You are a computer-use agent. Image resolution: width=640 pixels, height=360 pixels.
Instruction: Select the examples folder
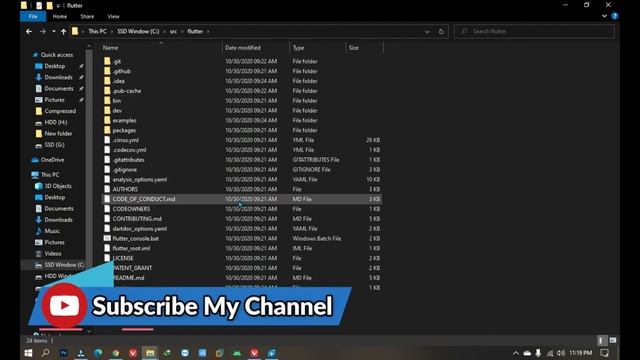coord(124,120)
